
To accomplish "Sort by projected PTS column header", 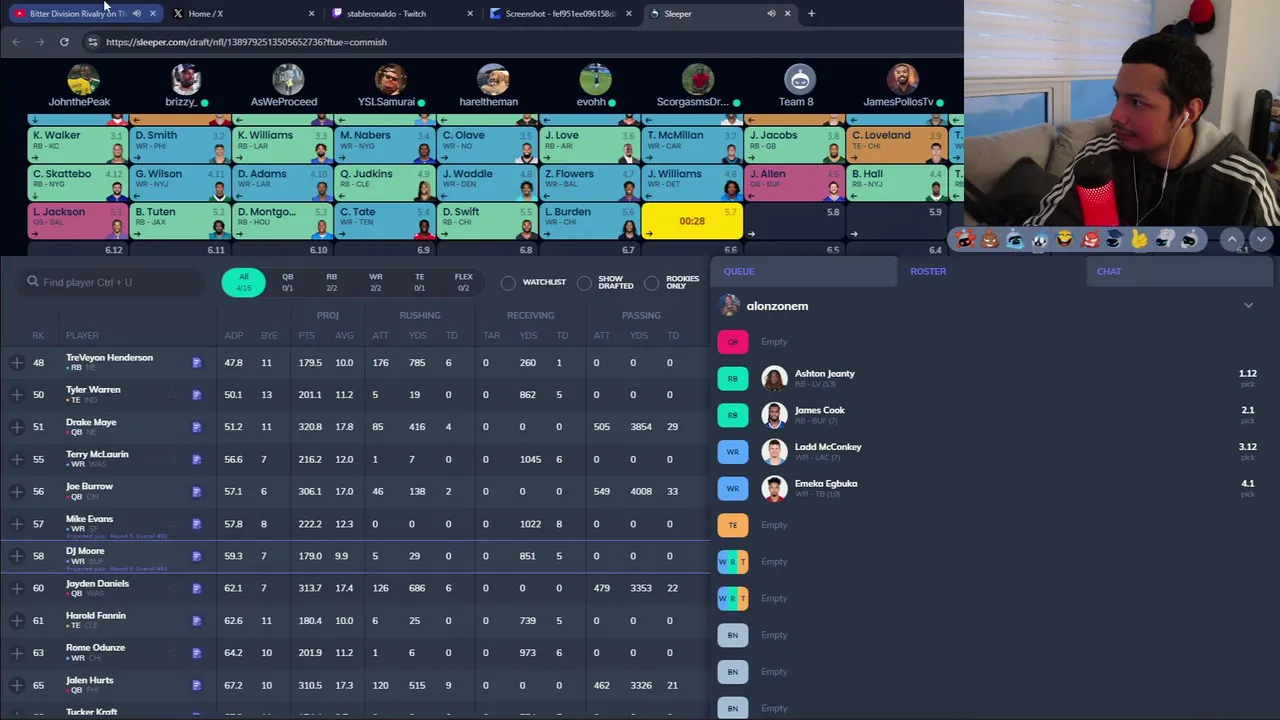I will [x=307, y=336].
